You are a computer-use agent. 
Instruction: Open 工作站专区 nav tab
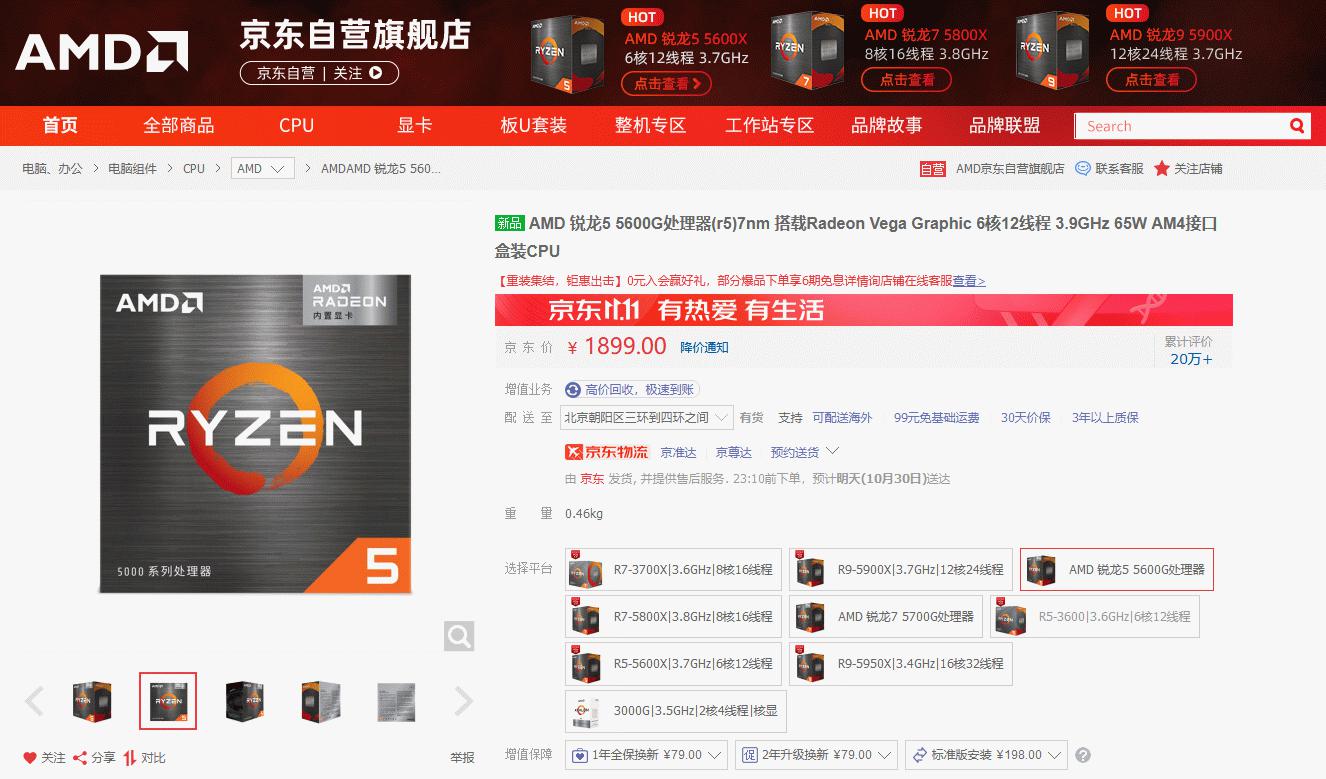(770, 126)
